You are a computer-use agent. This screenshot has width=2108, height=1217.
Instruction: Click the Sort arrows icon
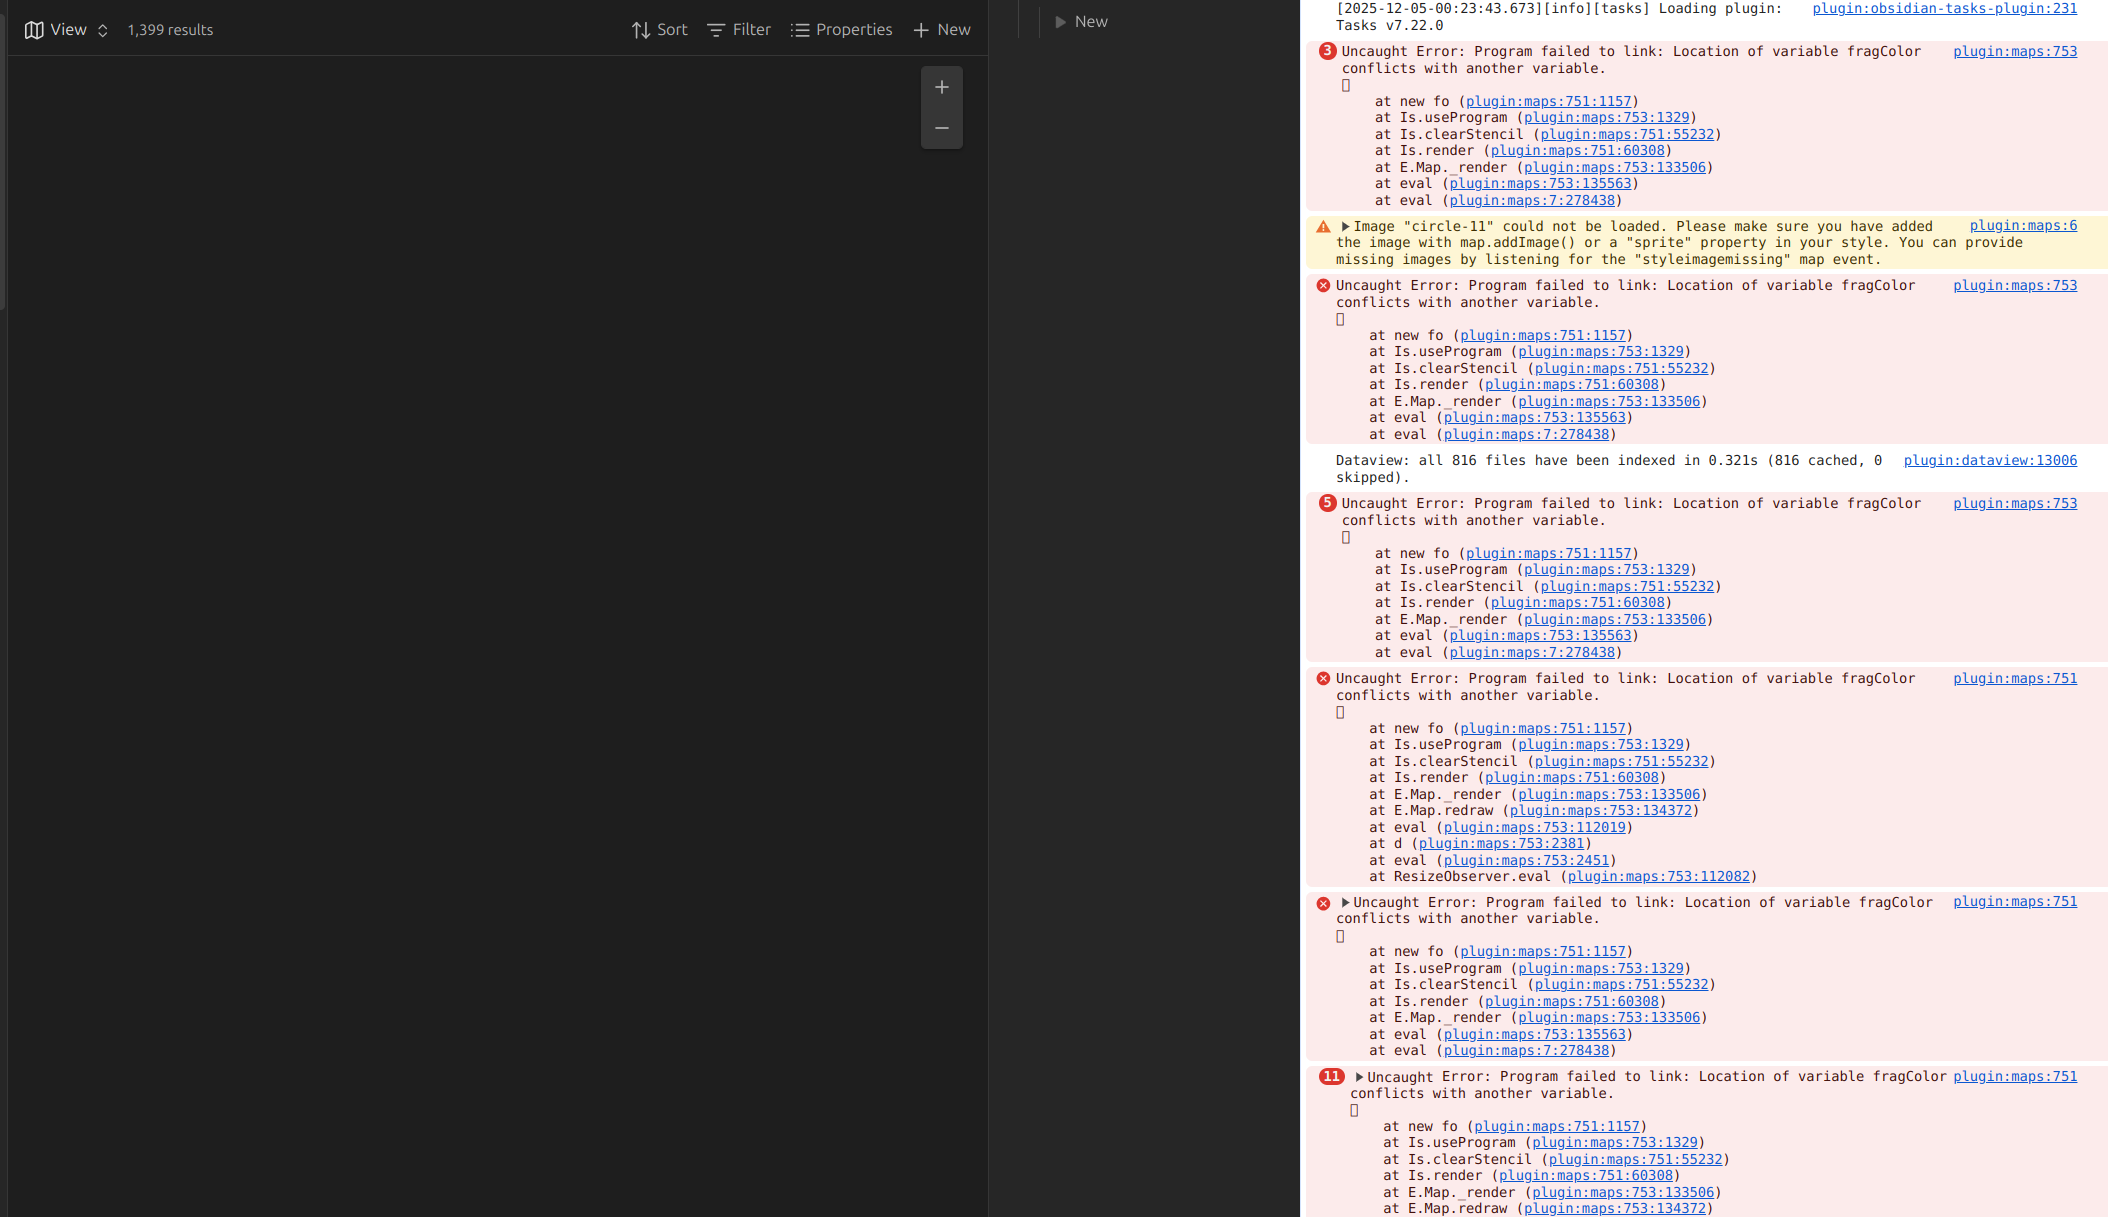click(641, 30)
